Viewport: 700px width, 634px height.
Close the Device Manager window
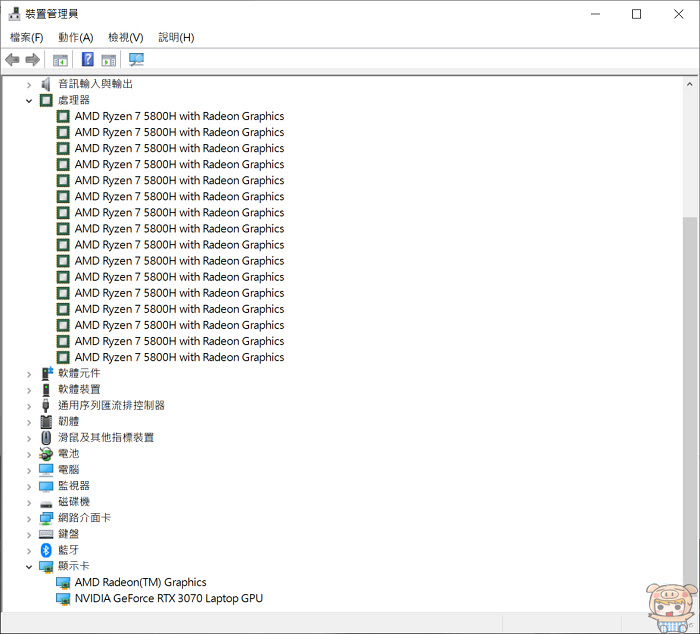679,14
